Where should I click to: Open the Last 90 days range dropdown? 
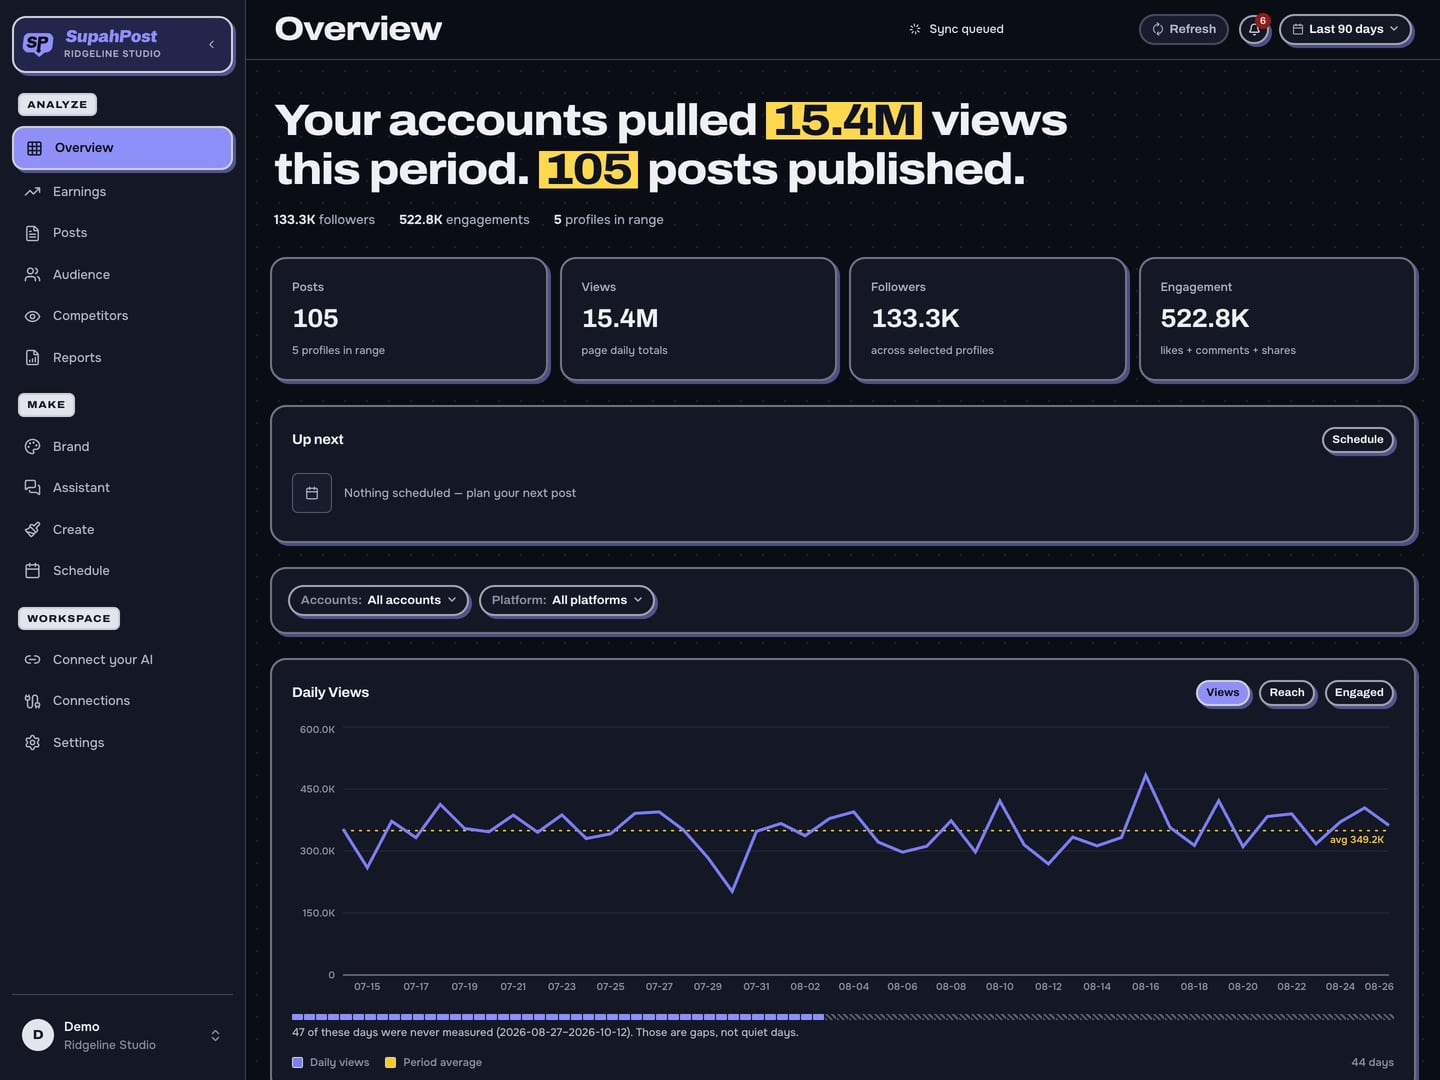pos(1345,29)
